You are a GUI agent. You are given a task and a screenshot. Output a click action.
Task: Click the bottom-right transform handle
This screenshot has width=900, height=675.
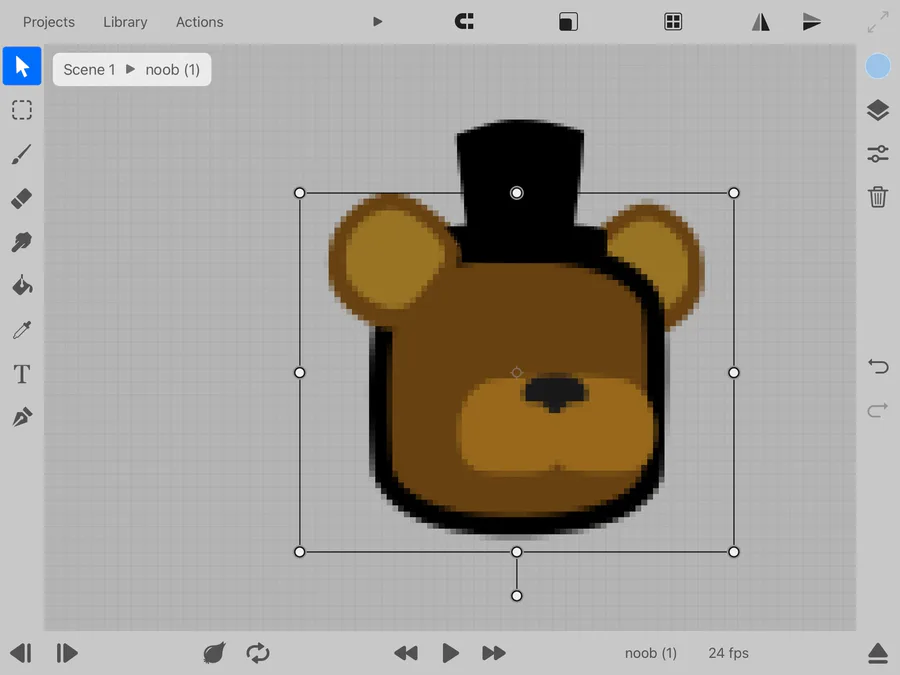click(734, 552)
